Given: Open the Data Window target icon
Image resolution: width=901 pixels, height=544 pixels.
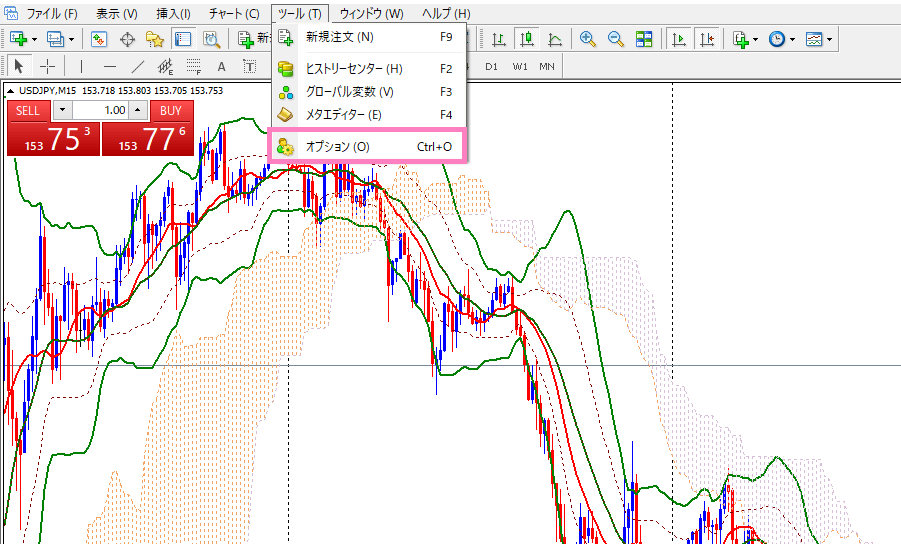Looking at the screenshot, I should pyautogui.click(x=127, y=39).
